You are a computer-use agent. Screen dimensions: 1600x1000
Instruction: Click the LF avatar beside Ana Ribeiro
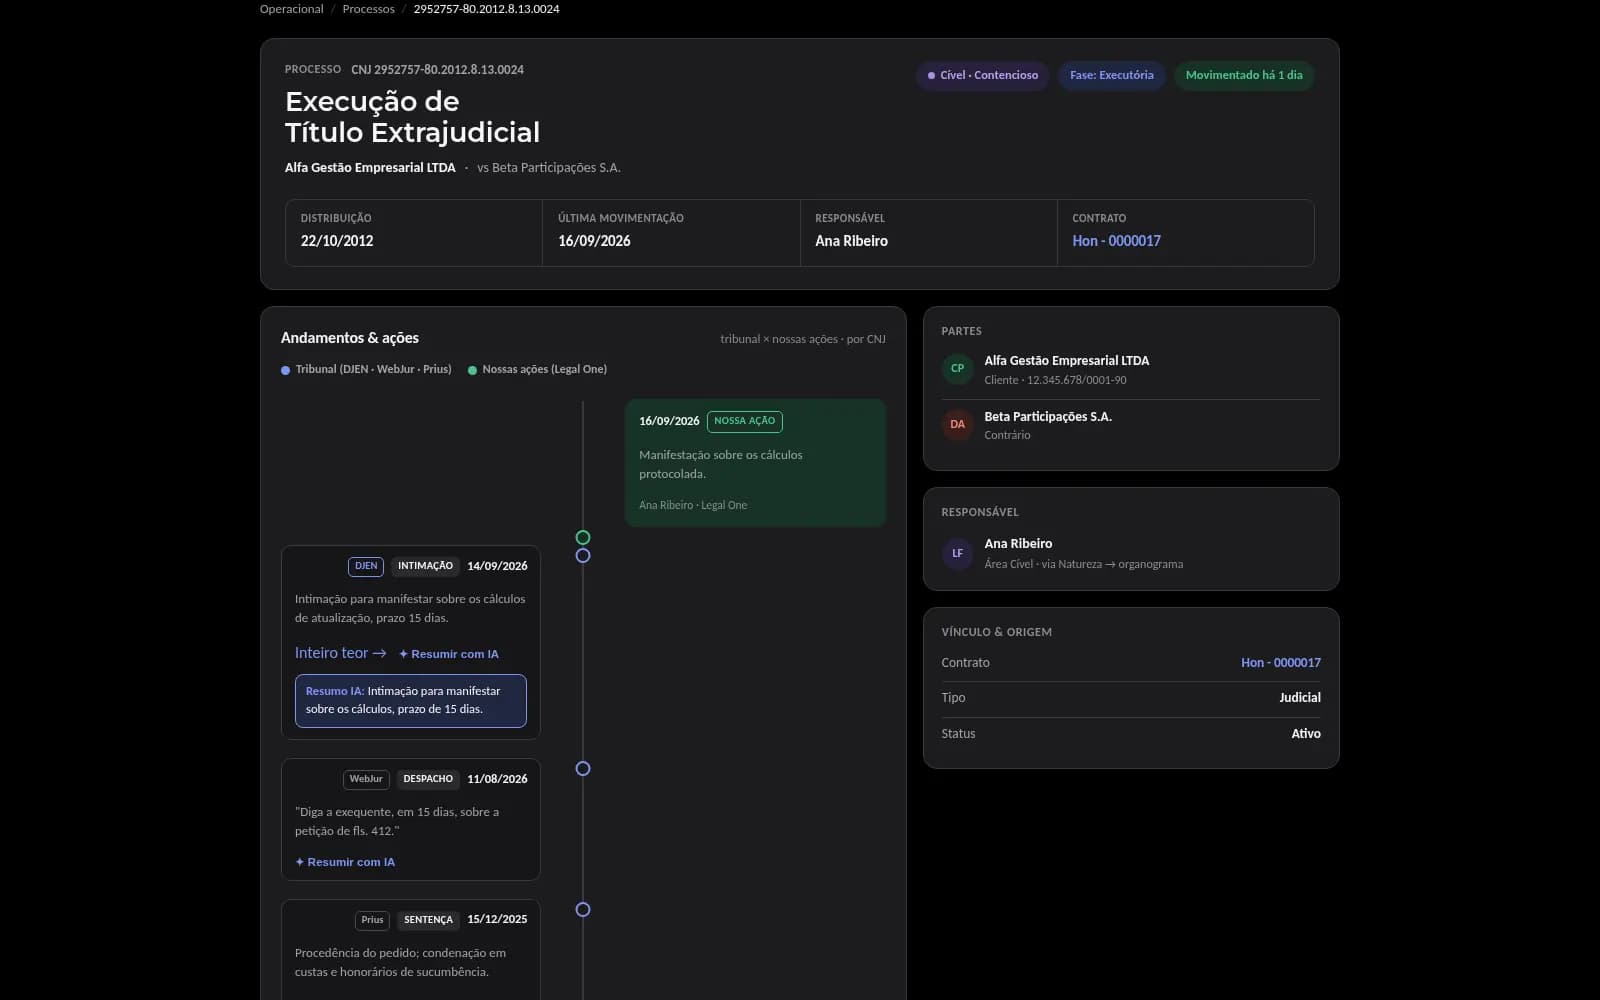point(957,553)
